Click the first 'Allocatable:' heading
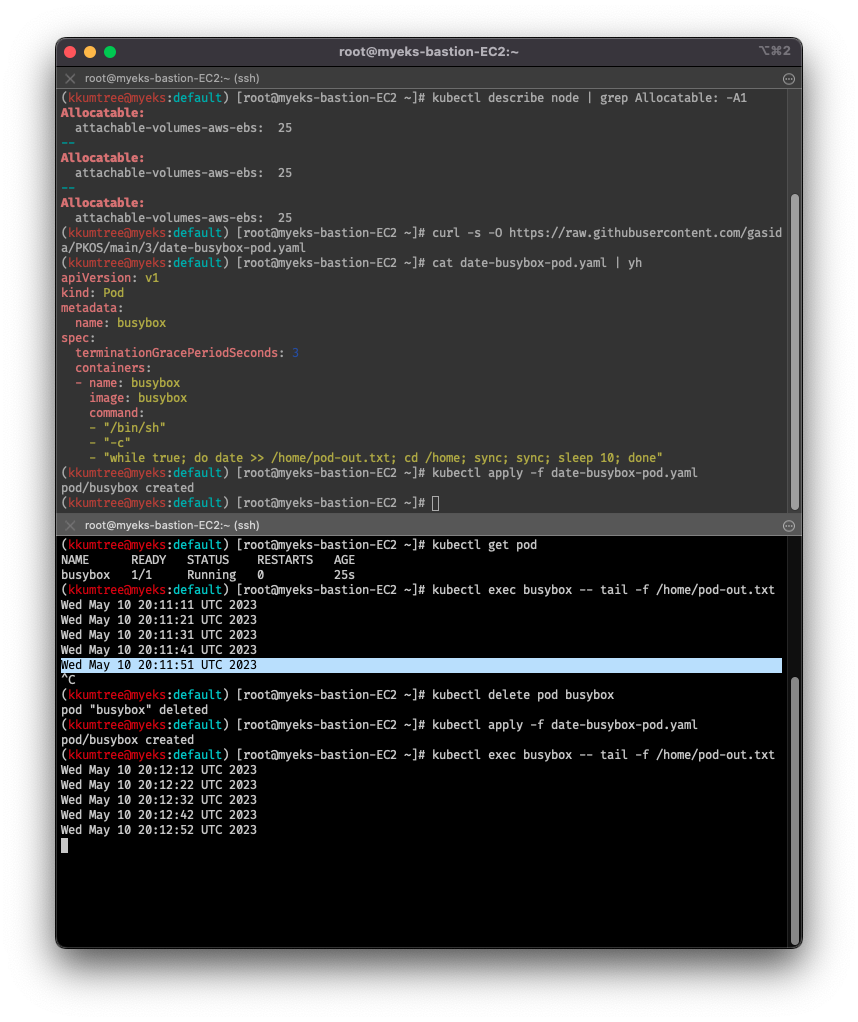Screen dimensions: 858x1022 (102, 113)
